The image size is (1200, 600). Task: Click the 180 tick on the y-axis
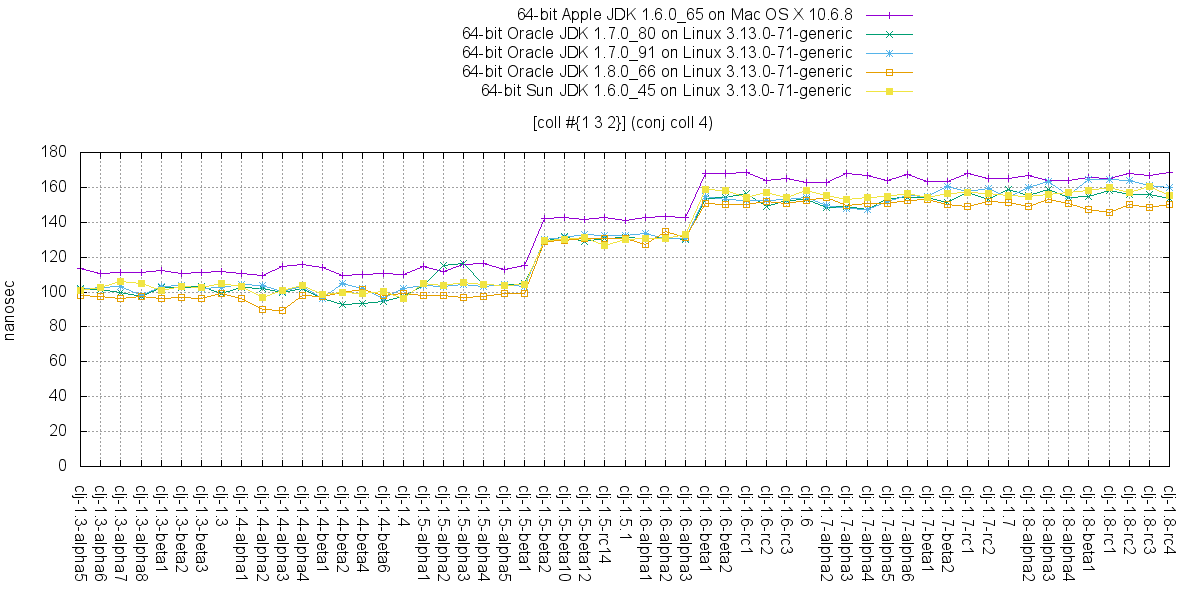tap(54, 152)
